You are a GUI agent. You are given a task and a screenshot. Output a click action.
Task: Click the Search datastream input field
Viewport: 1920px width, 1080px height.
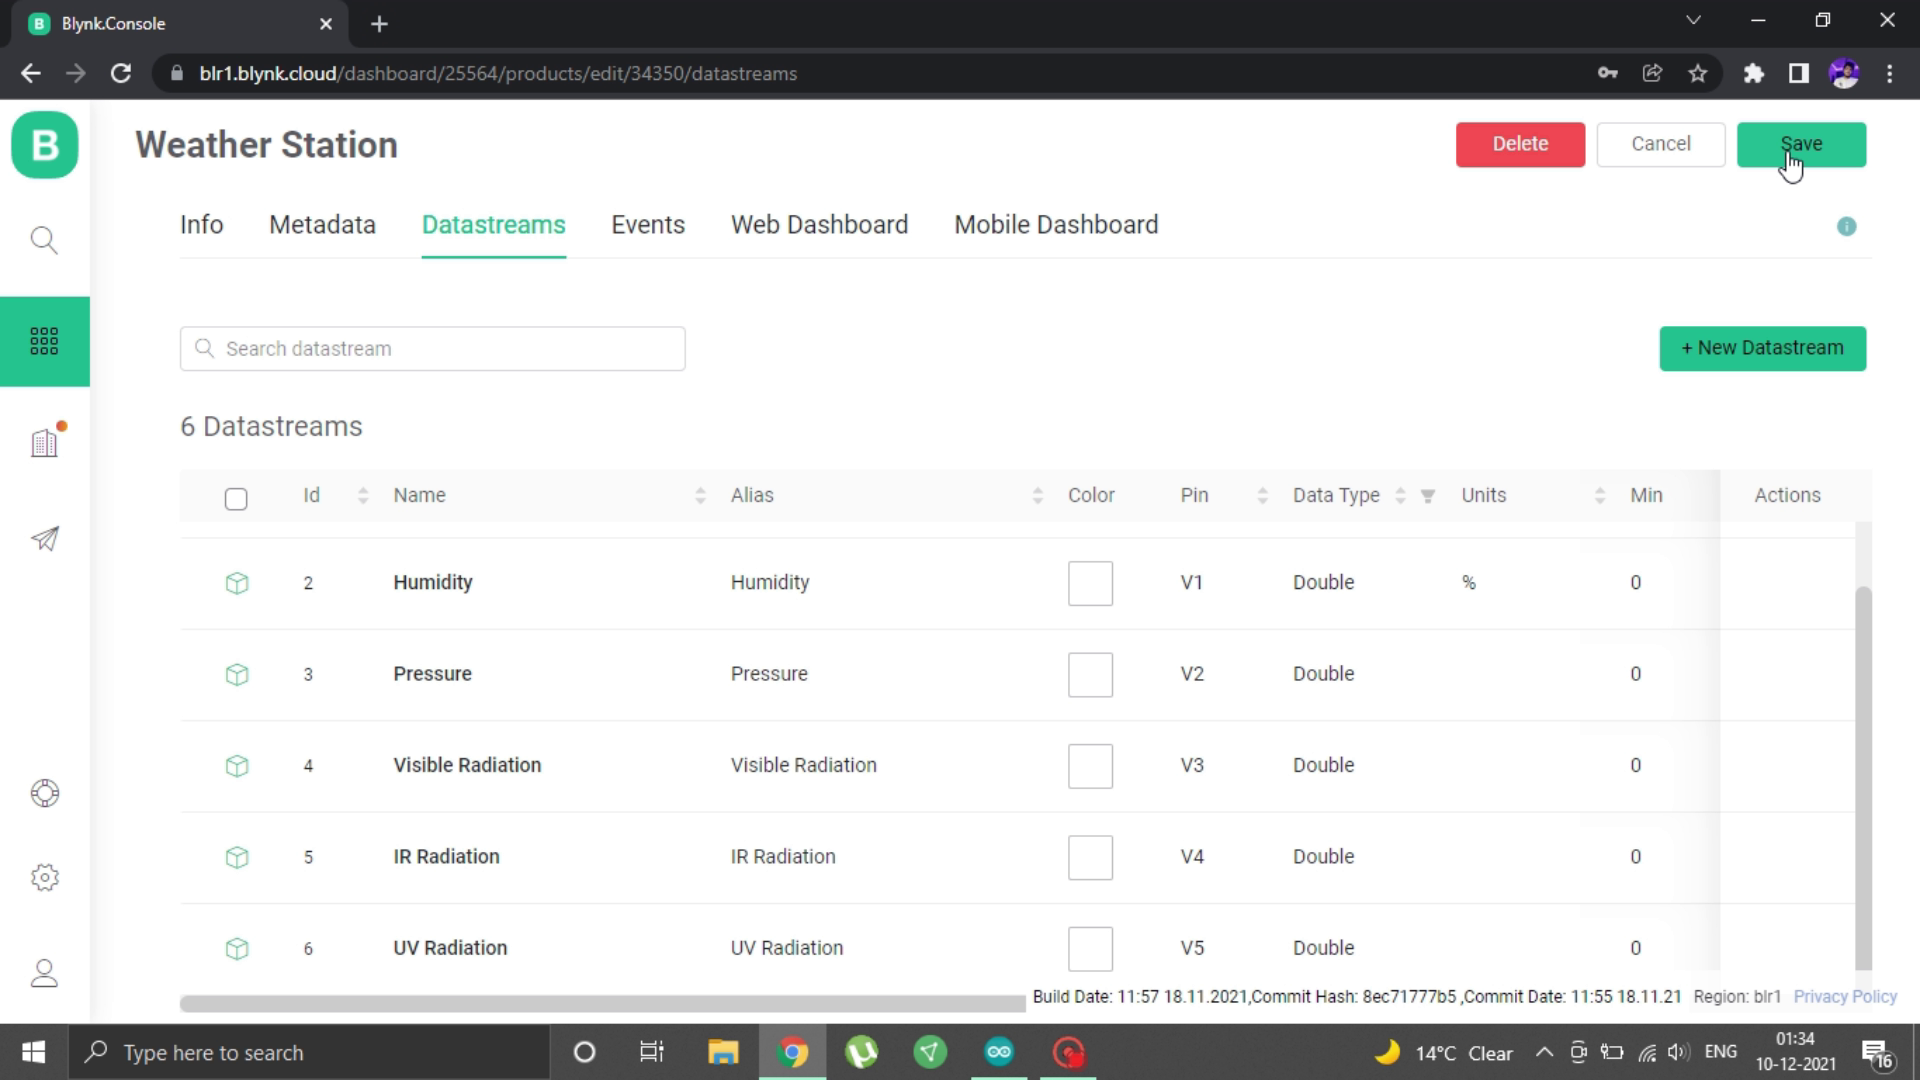432,349
